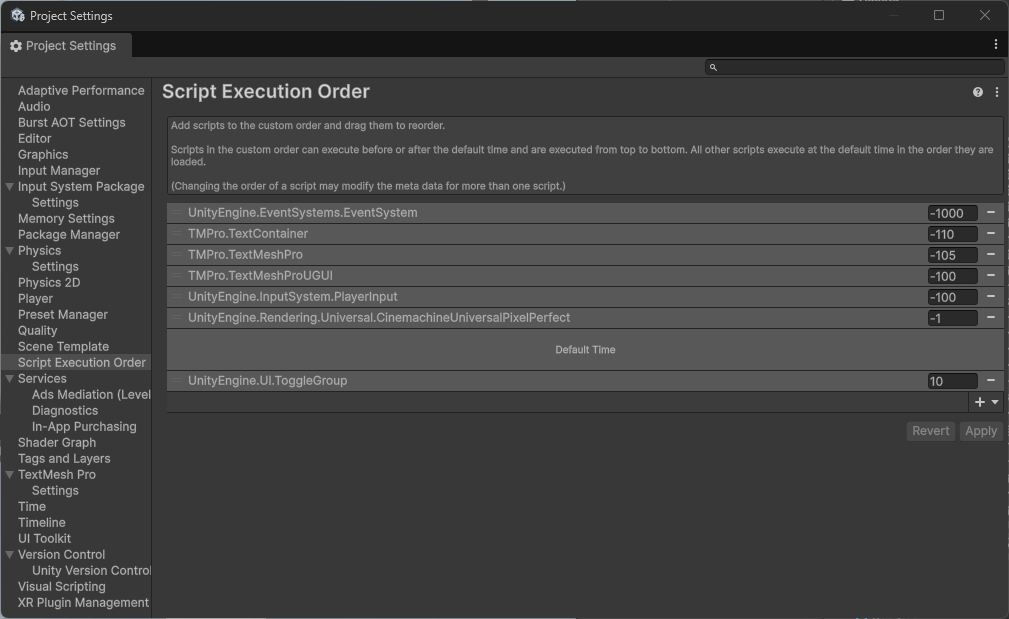Viewport: 1009px width, 619px height.
Task: Remove the PlayerInput script entry
Action: point(991,297)
